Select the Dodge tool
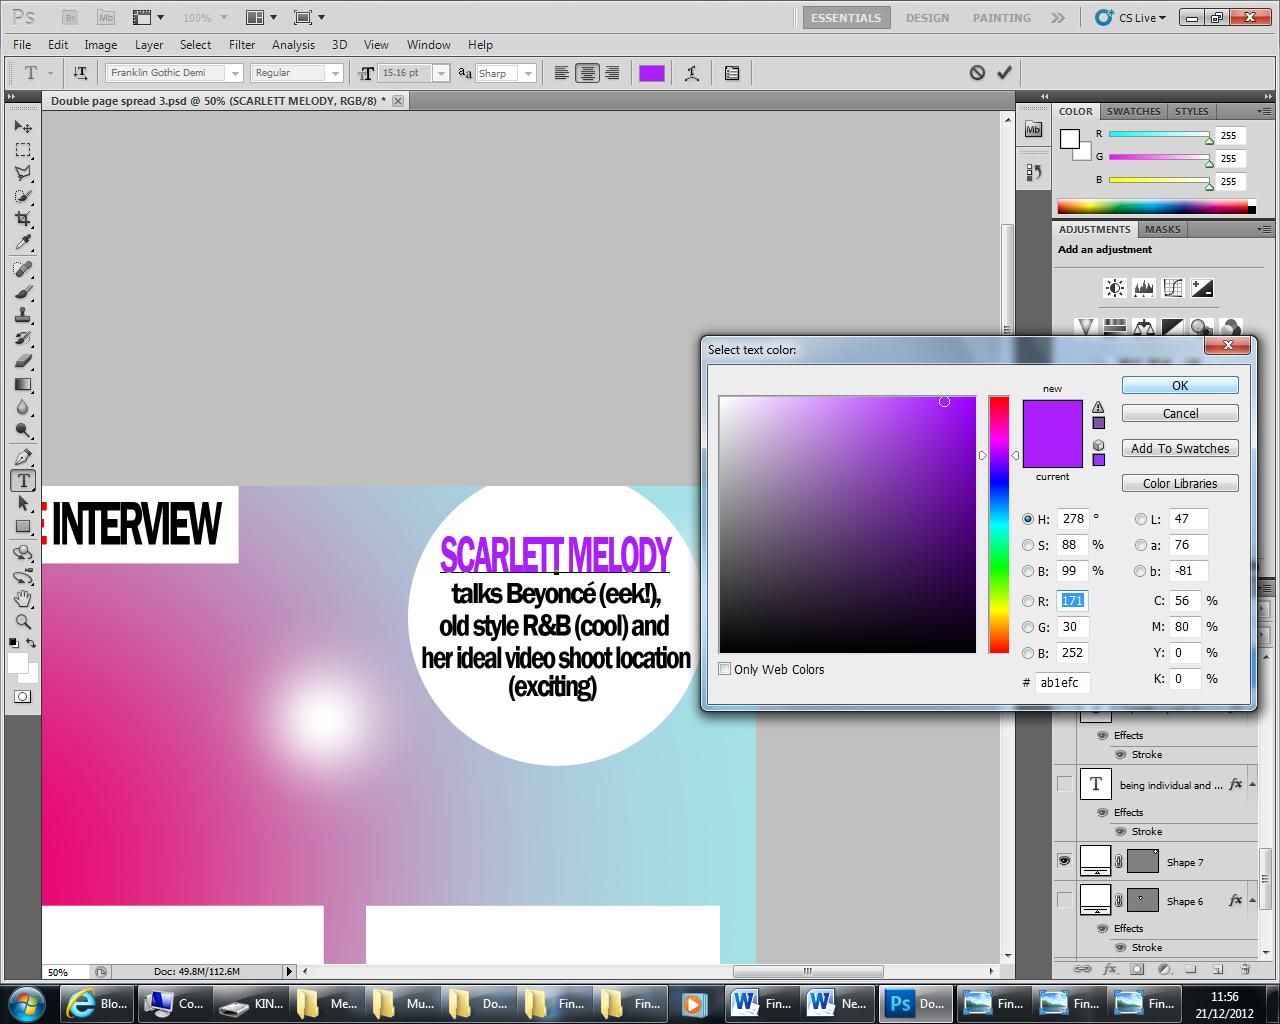Screen dimensions: 1280x1024 coord(22,430)
